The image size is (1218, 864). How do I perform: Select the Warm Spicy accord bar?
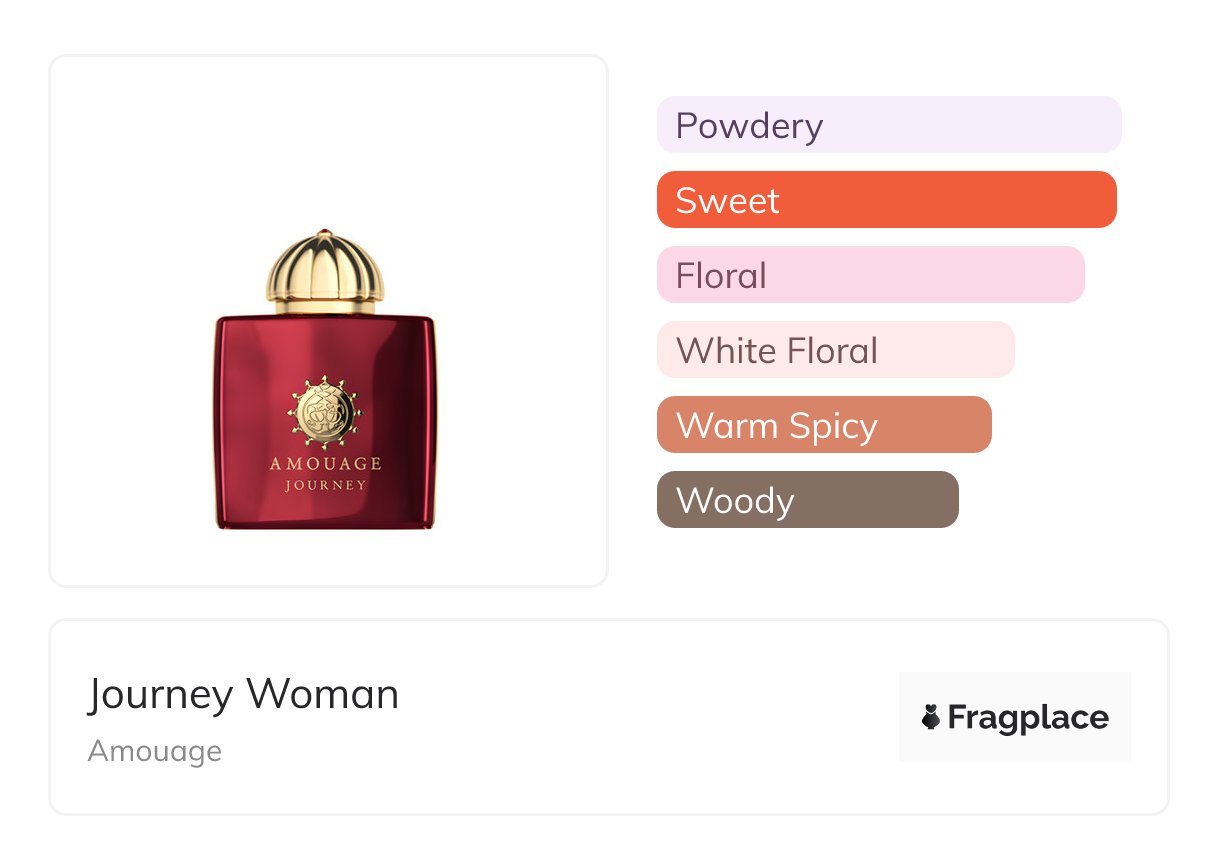tap(823, 425)
